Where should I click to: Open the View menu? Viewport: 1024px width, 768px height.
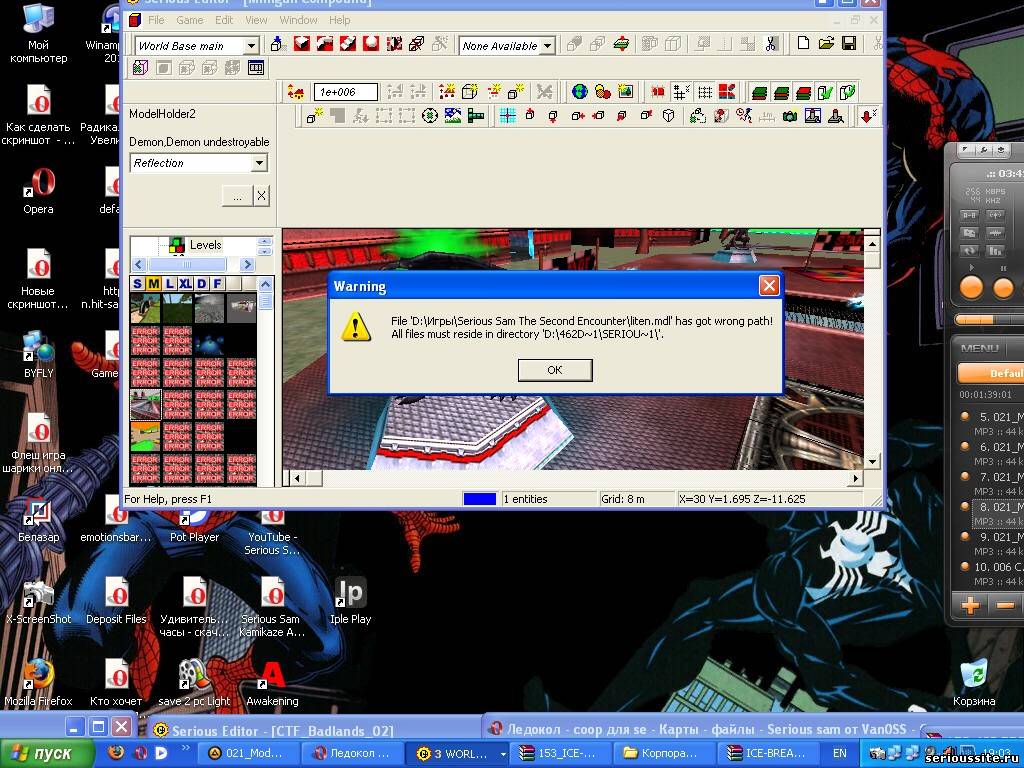pos(256,20)
